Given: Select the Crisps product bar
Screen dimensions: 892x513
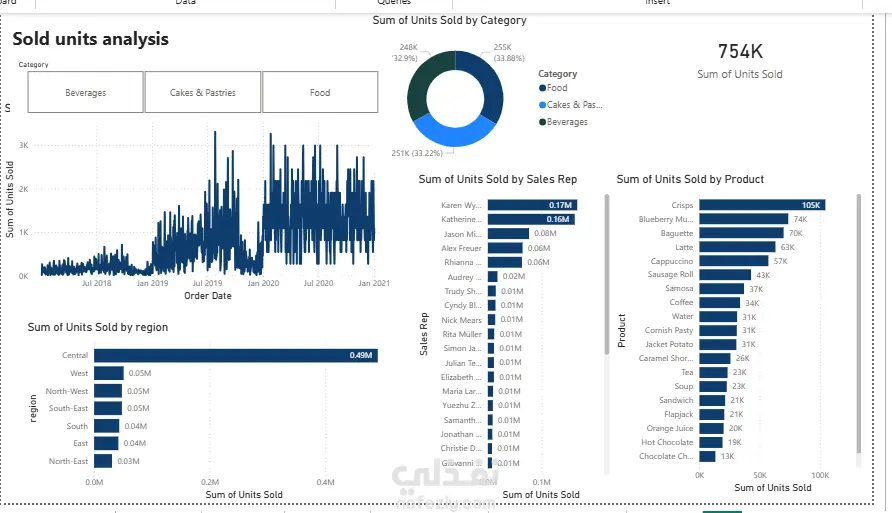Looking at the screenshot, I should (x=762, y=205).
